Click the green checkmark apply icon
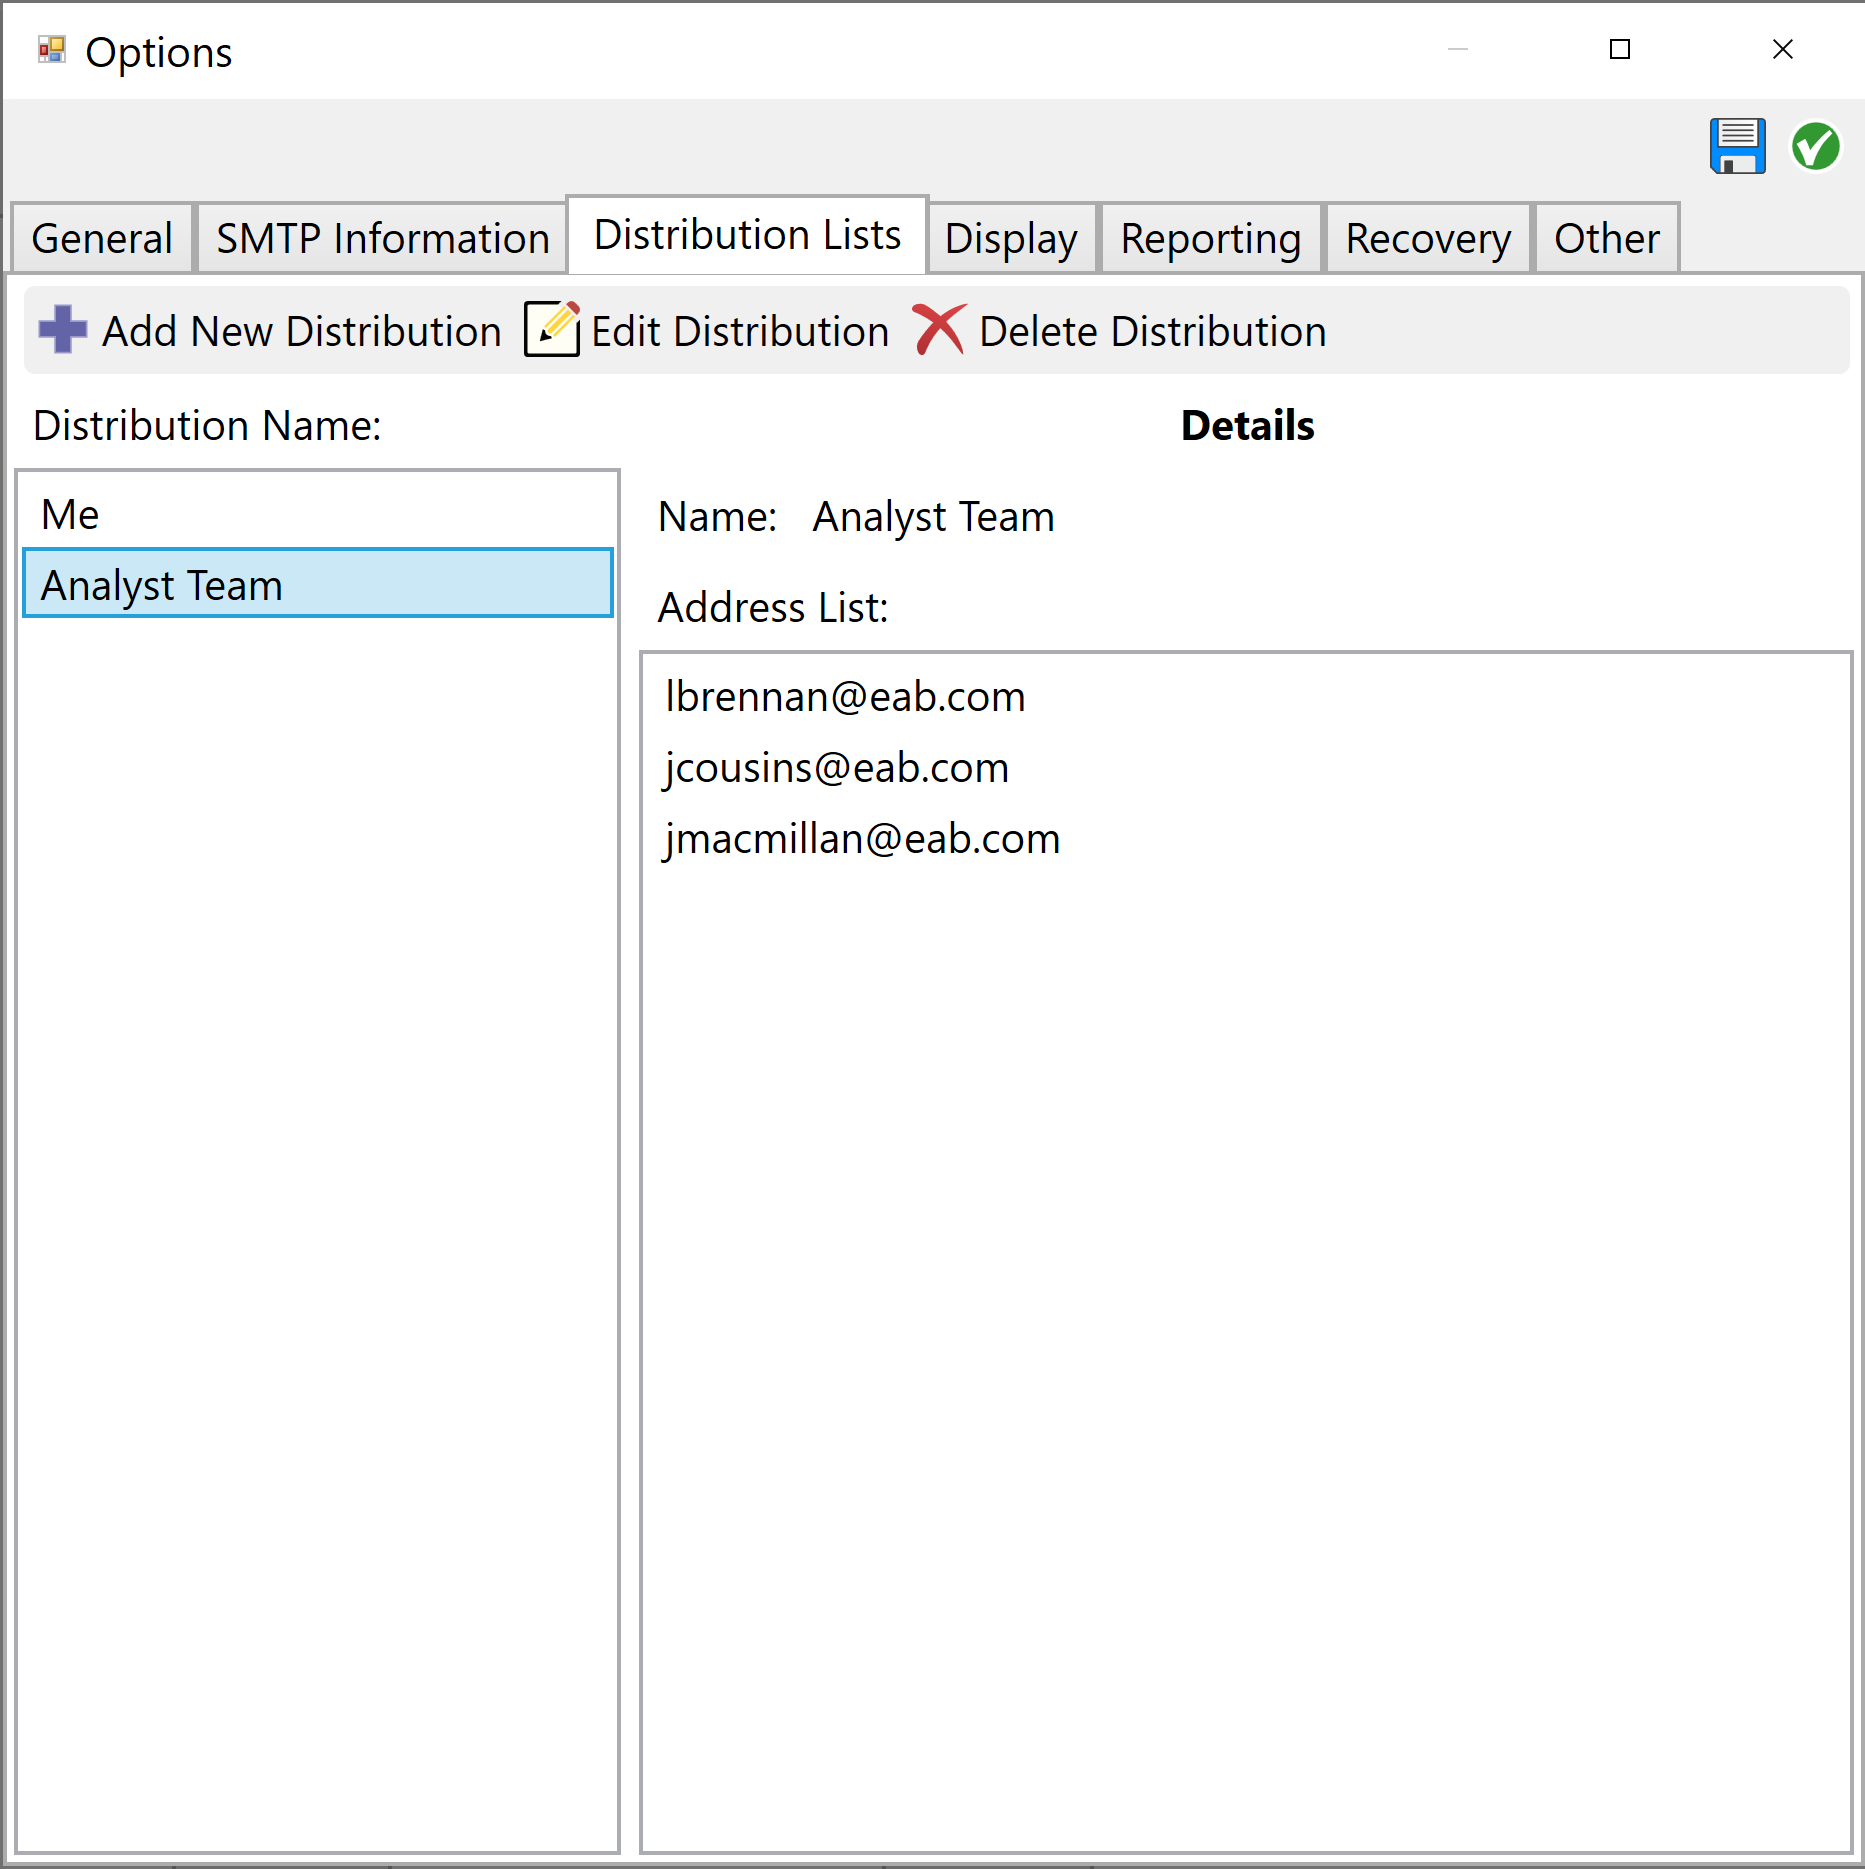1865x1869 pixels. tap(1815, 147)
